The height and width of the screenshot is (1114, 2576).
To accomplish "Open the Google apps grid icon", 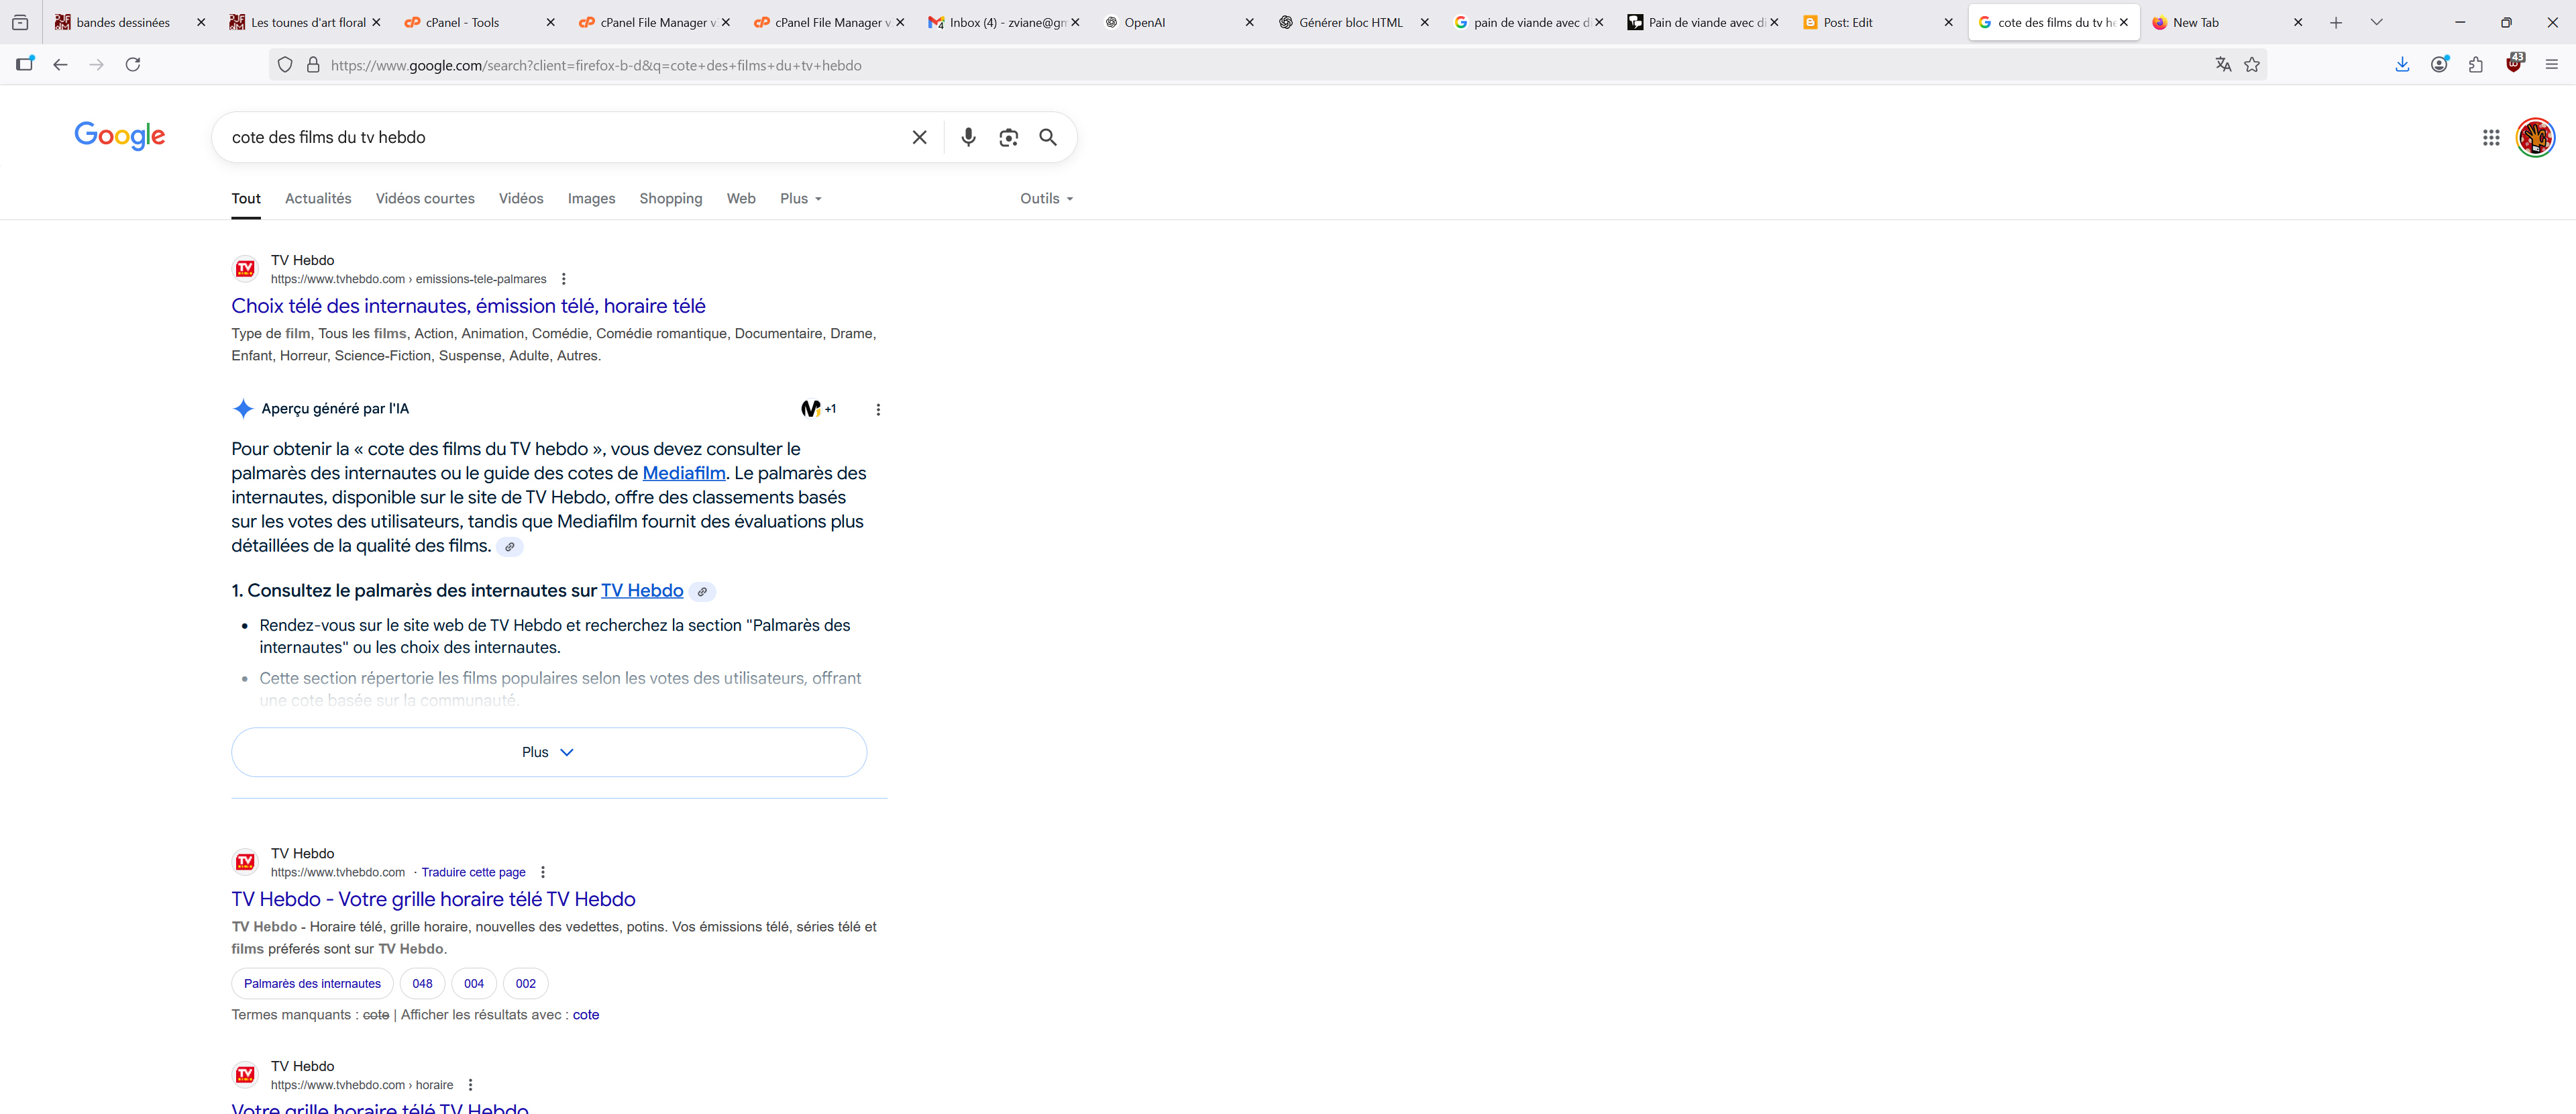I will coord(2490,137).
